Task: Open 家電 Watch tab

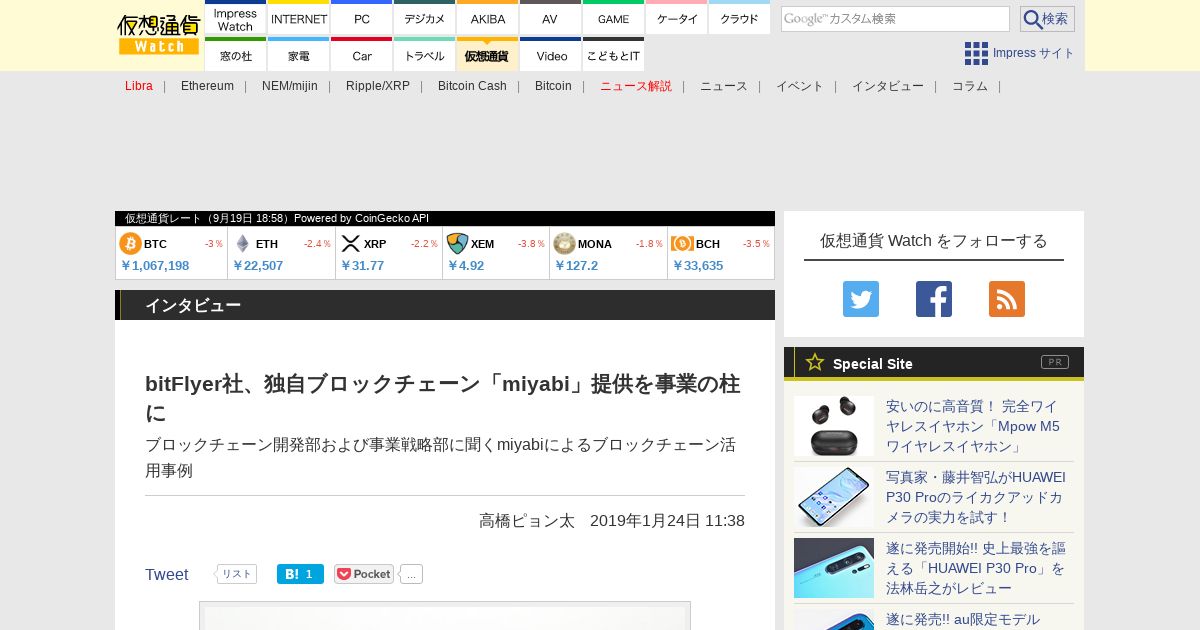Action: coord(299,56)
